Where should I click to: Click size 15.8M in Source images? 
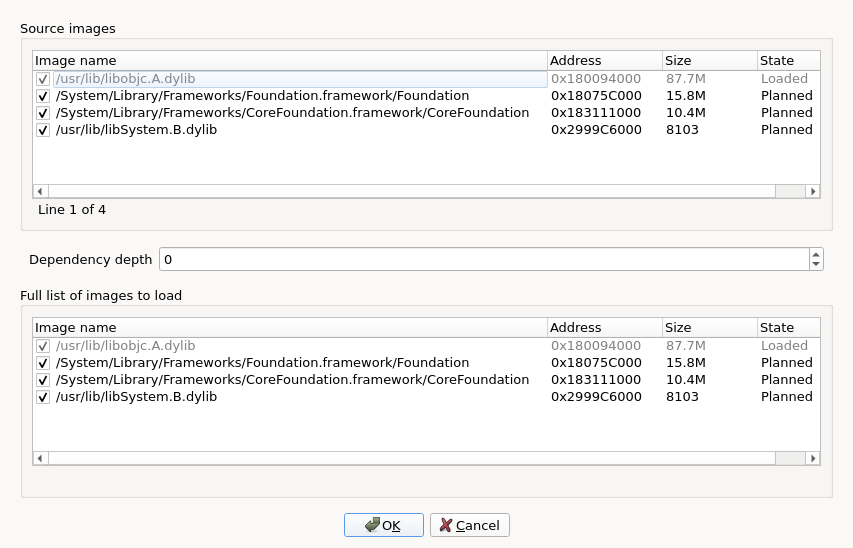(x=685, y=96)
